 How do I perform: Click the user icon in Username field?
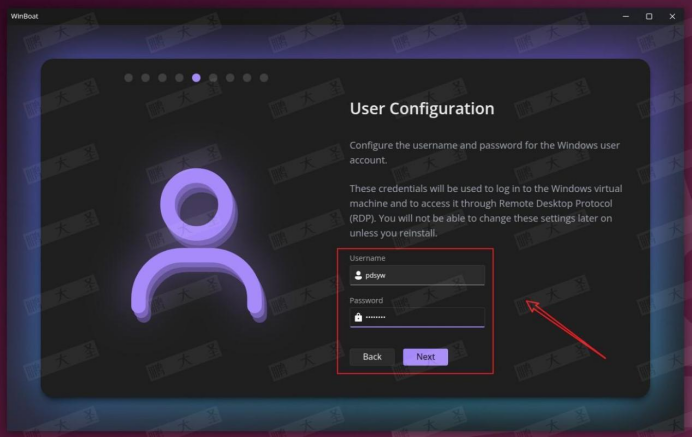(358, 275)
